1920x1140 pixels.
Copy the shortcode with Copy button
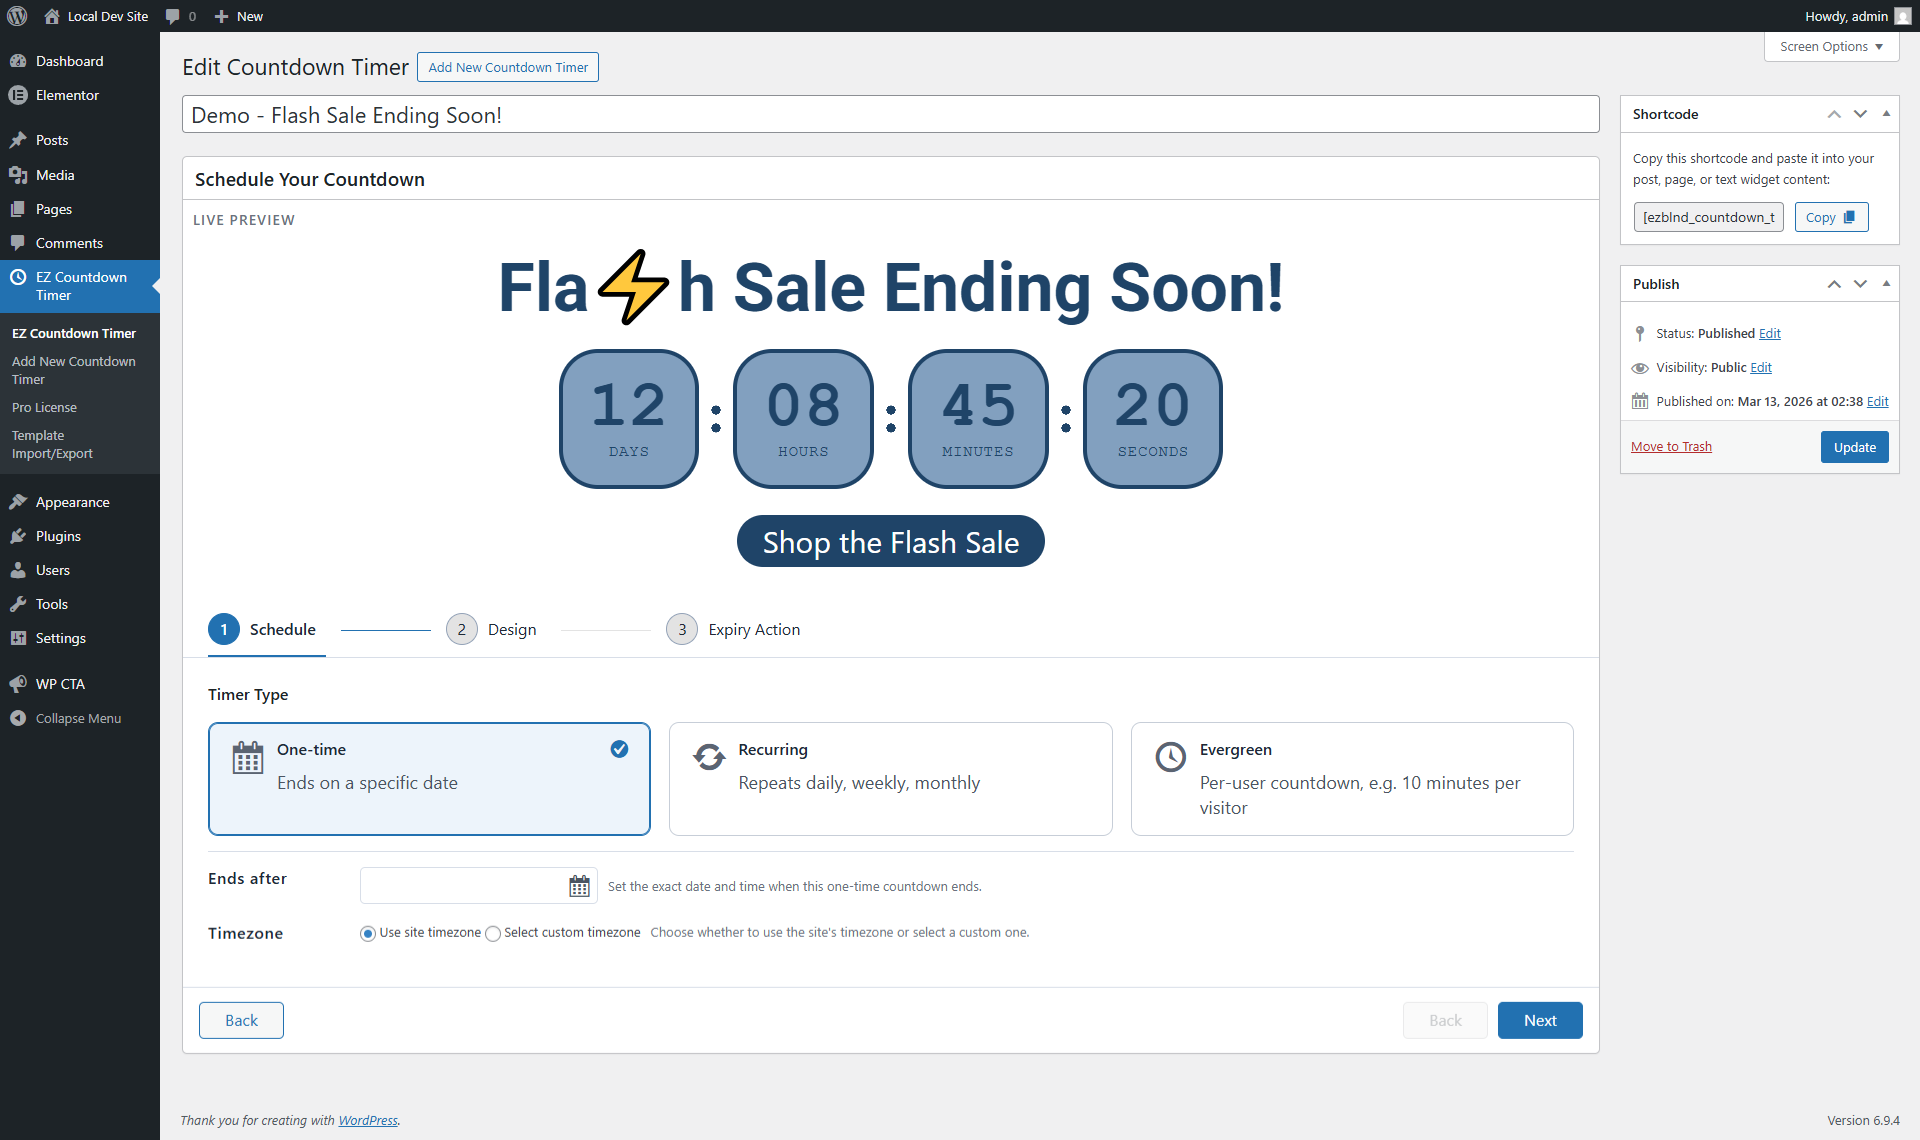click(x=1830, y=217)
